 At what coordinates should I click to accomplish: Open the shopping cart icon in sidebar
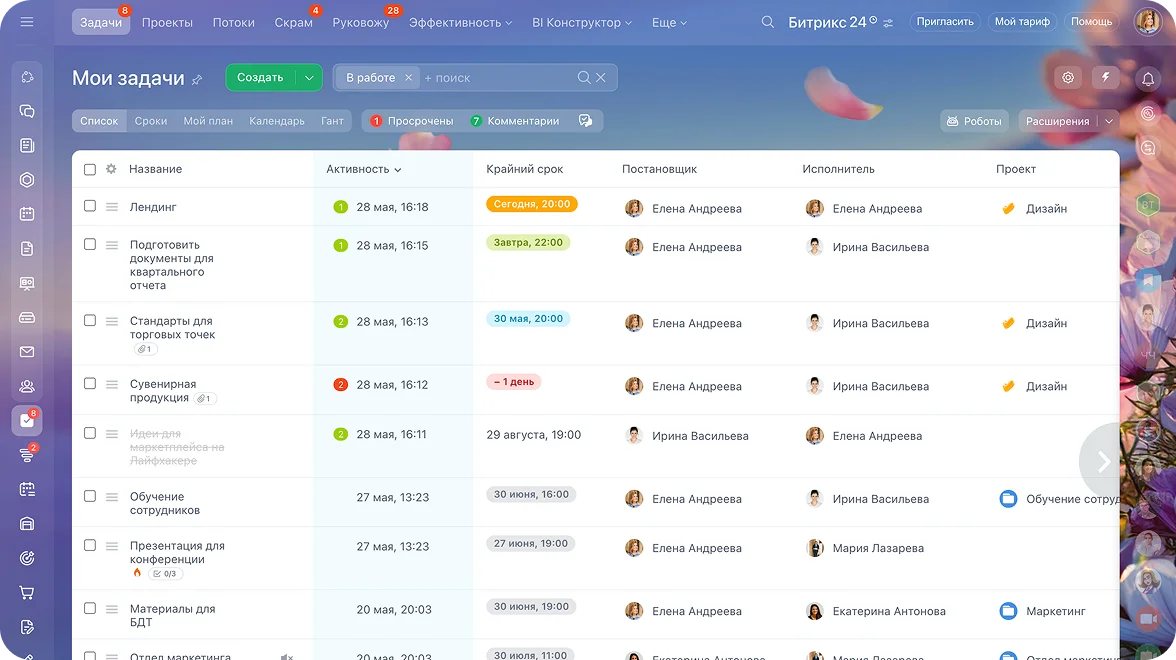(x=27, y=593)
